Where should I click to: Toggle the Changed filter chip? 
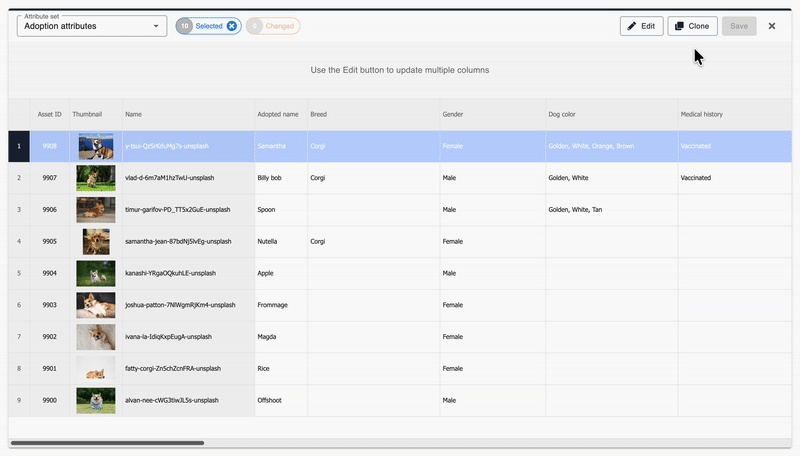pyautogui.click(x=272, y=26)
